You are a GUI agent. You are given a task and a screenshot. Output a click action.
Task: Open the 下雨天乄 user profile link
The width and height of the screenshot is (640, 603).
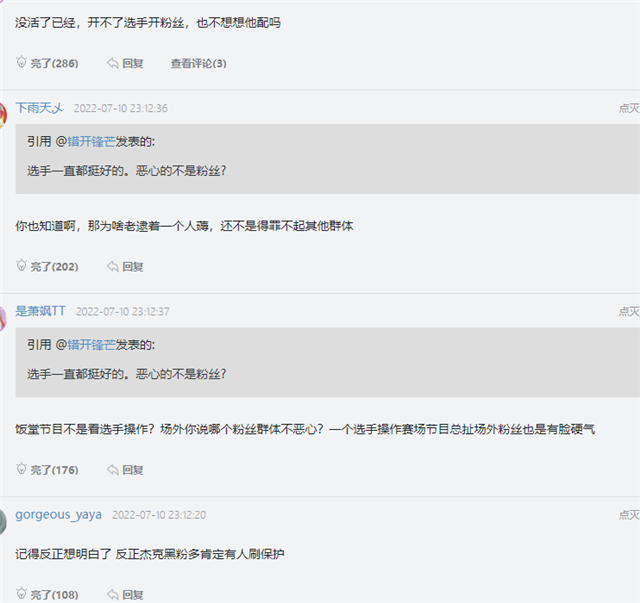point(39,108)
